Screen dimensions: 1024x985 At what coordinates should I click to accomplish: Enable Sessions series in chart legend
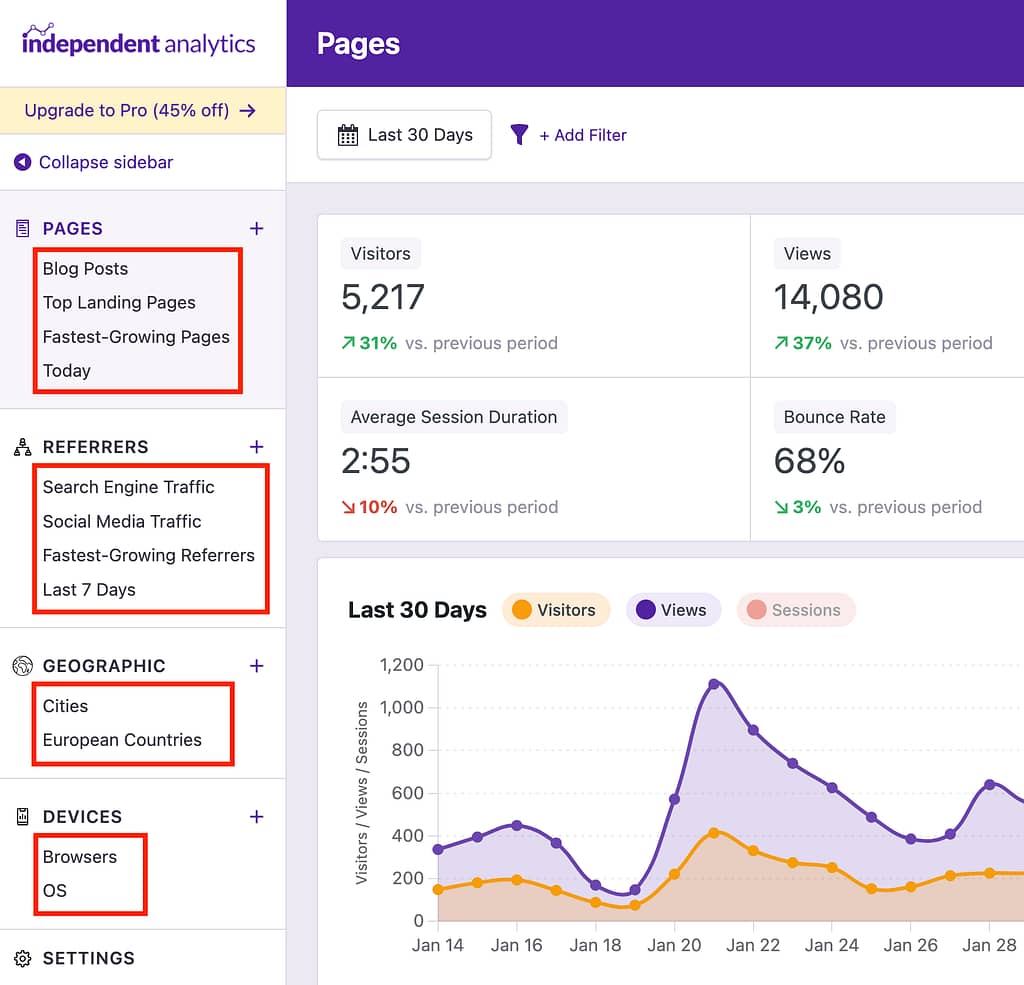[x=795, y=610]
